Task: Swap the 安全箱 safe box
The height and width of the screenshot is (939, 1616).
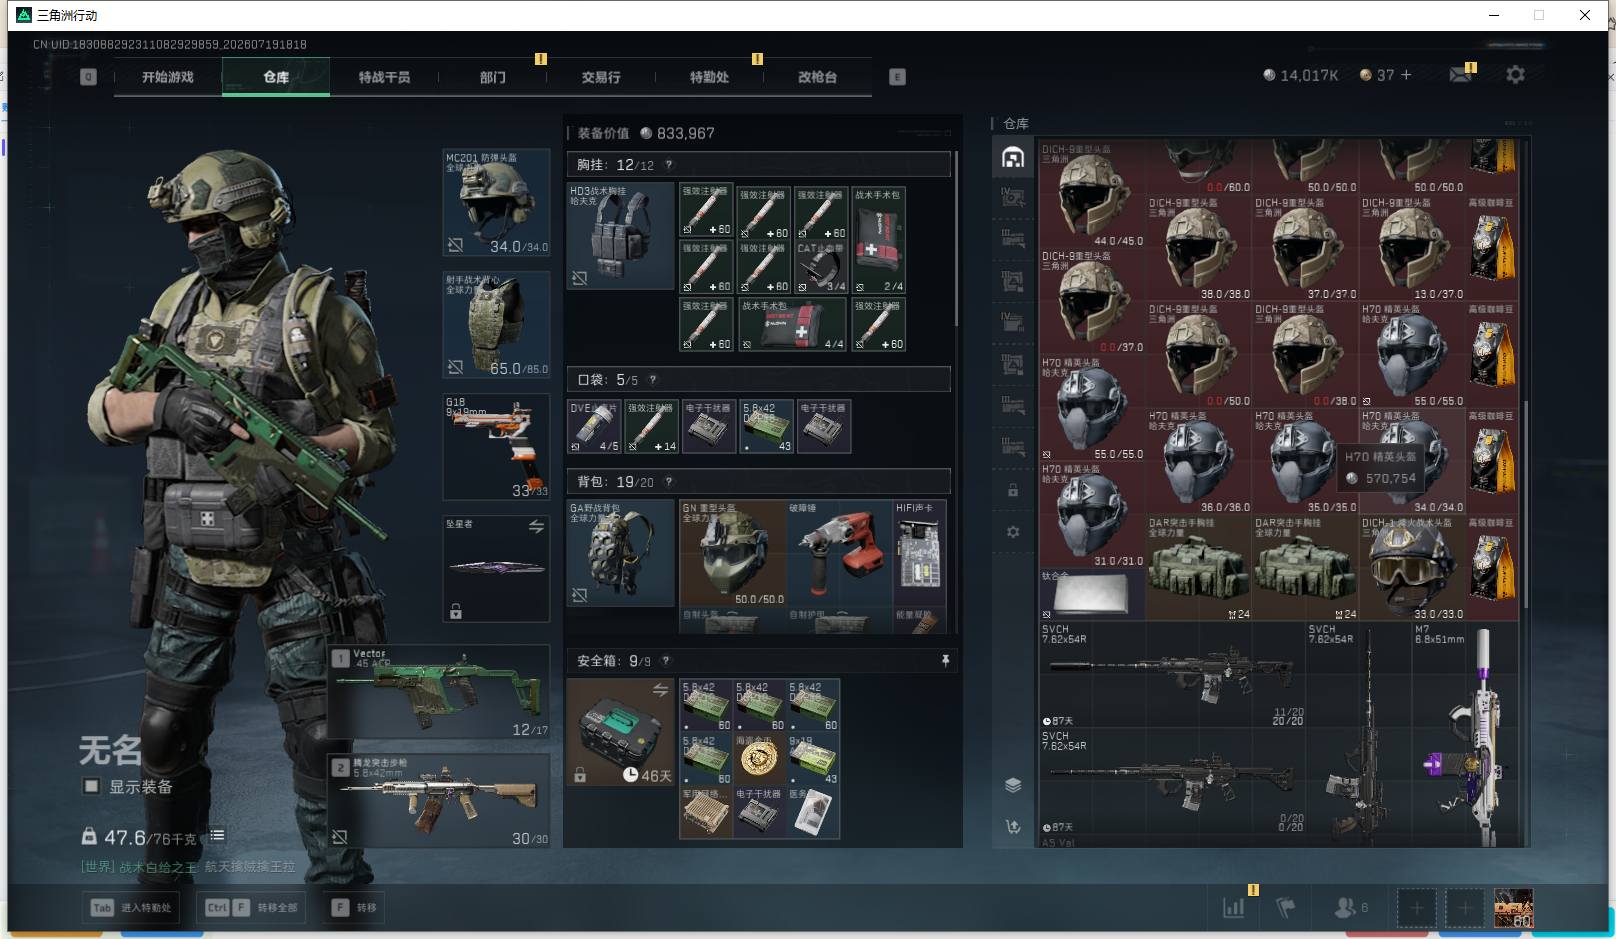Action: pyautogui.click(x=660, y=689)
